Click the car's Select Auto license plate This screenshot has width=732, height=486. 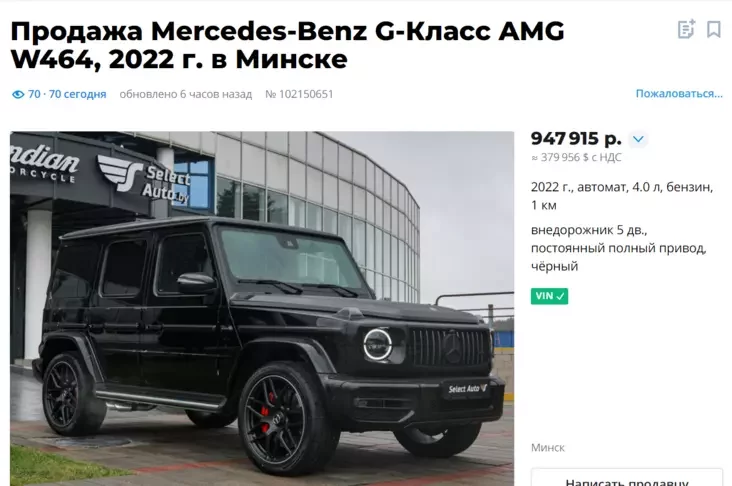click(467, 388)
